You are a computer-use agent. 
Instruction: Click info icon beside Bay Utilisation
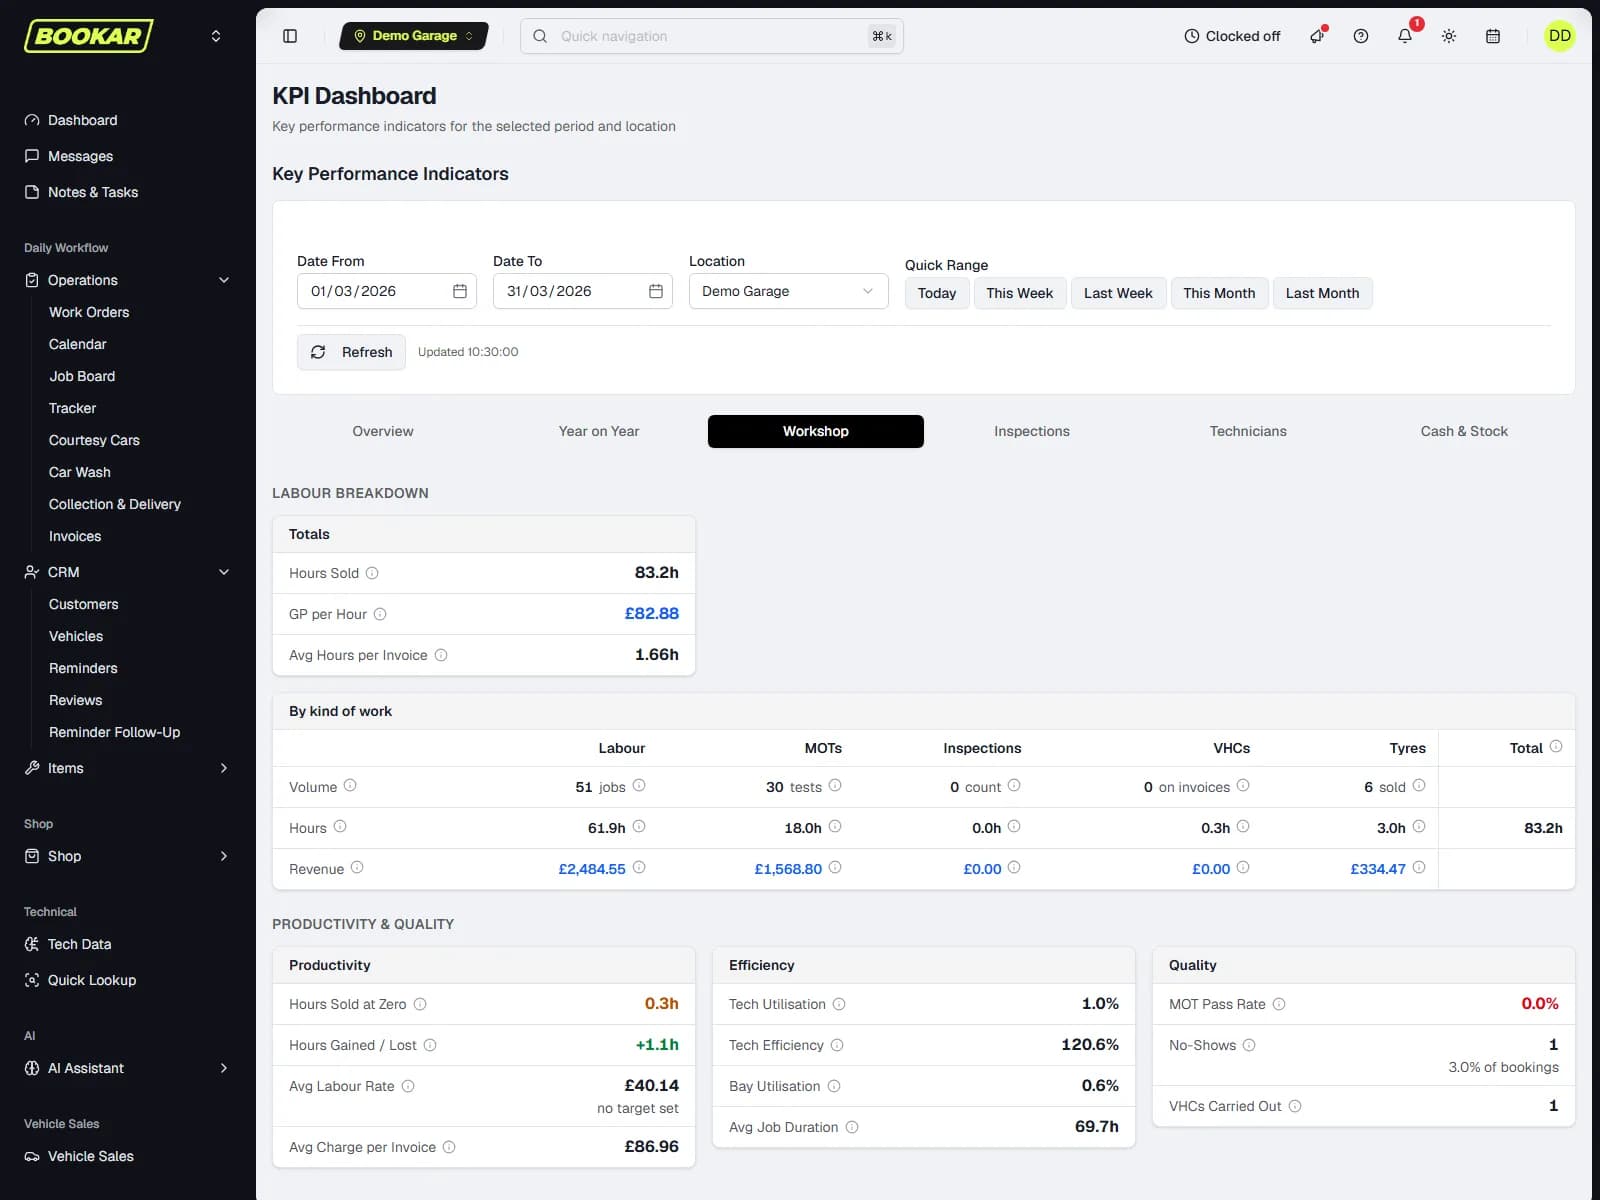(834, 1086)
